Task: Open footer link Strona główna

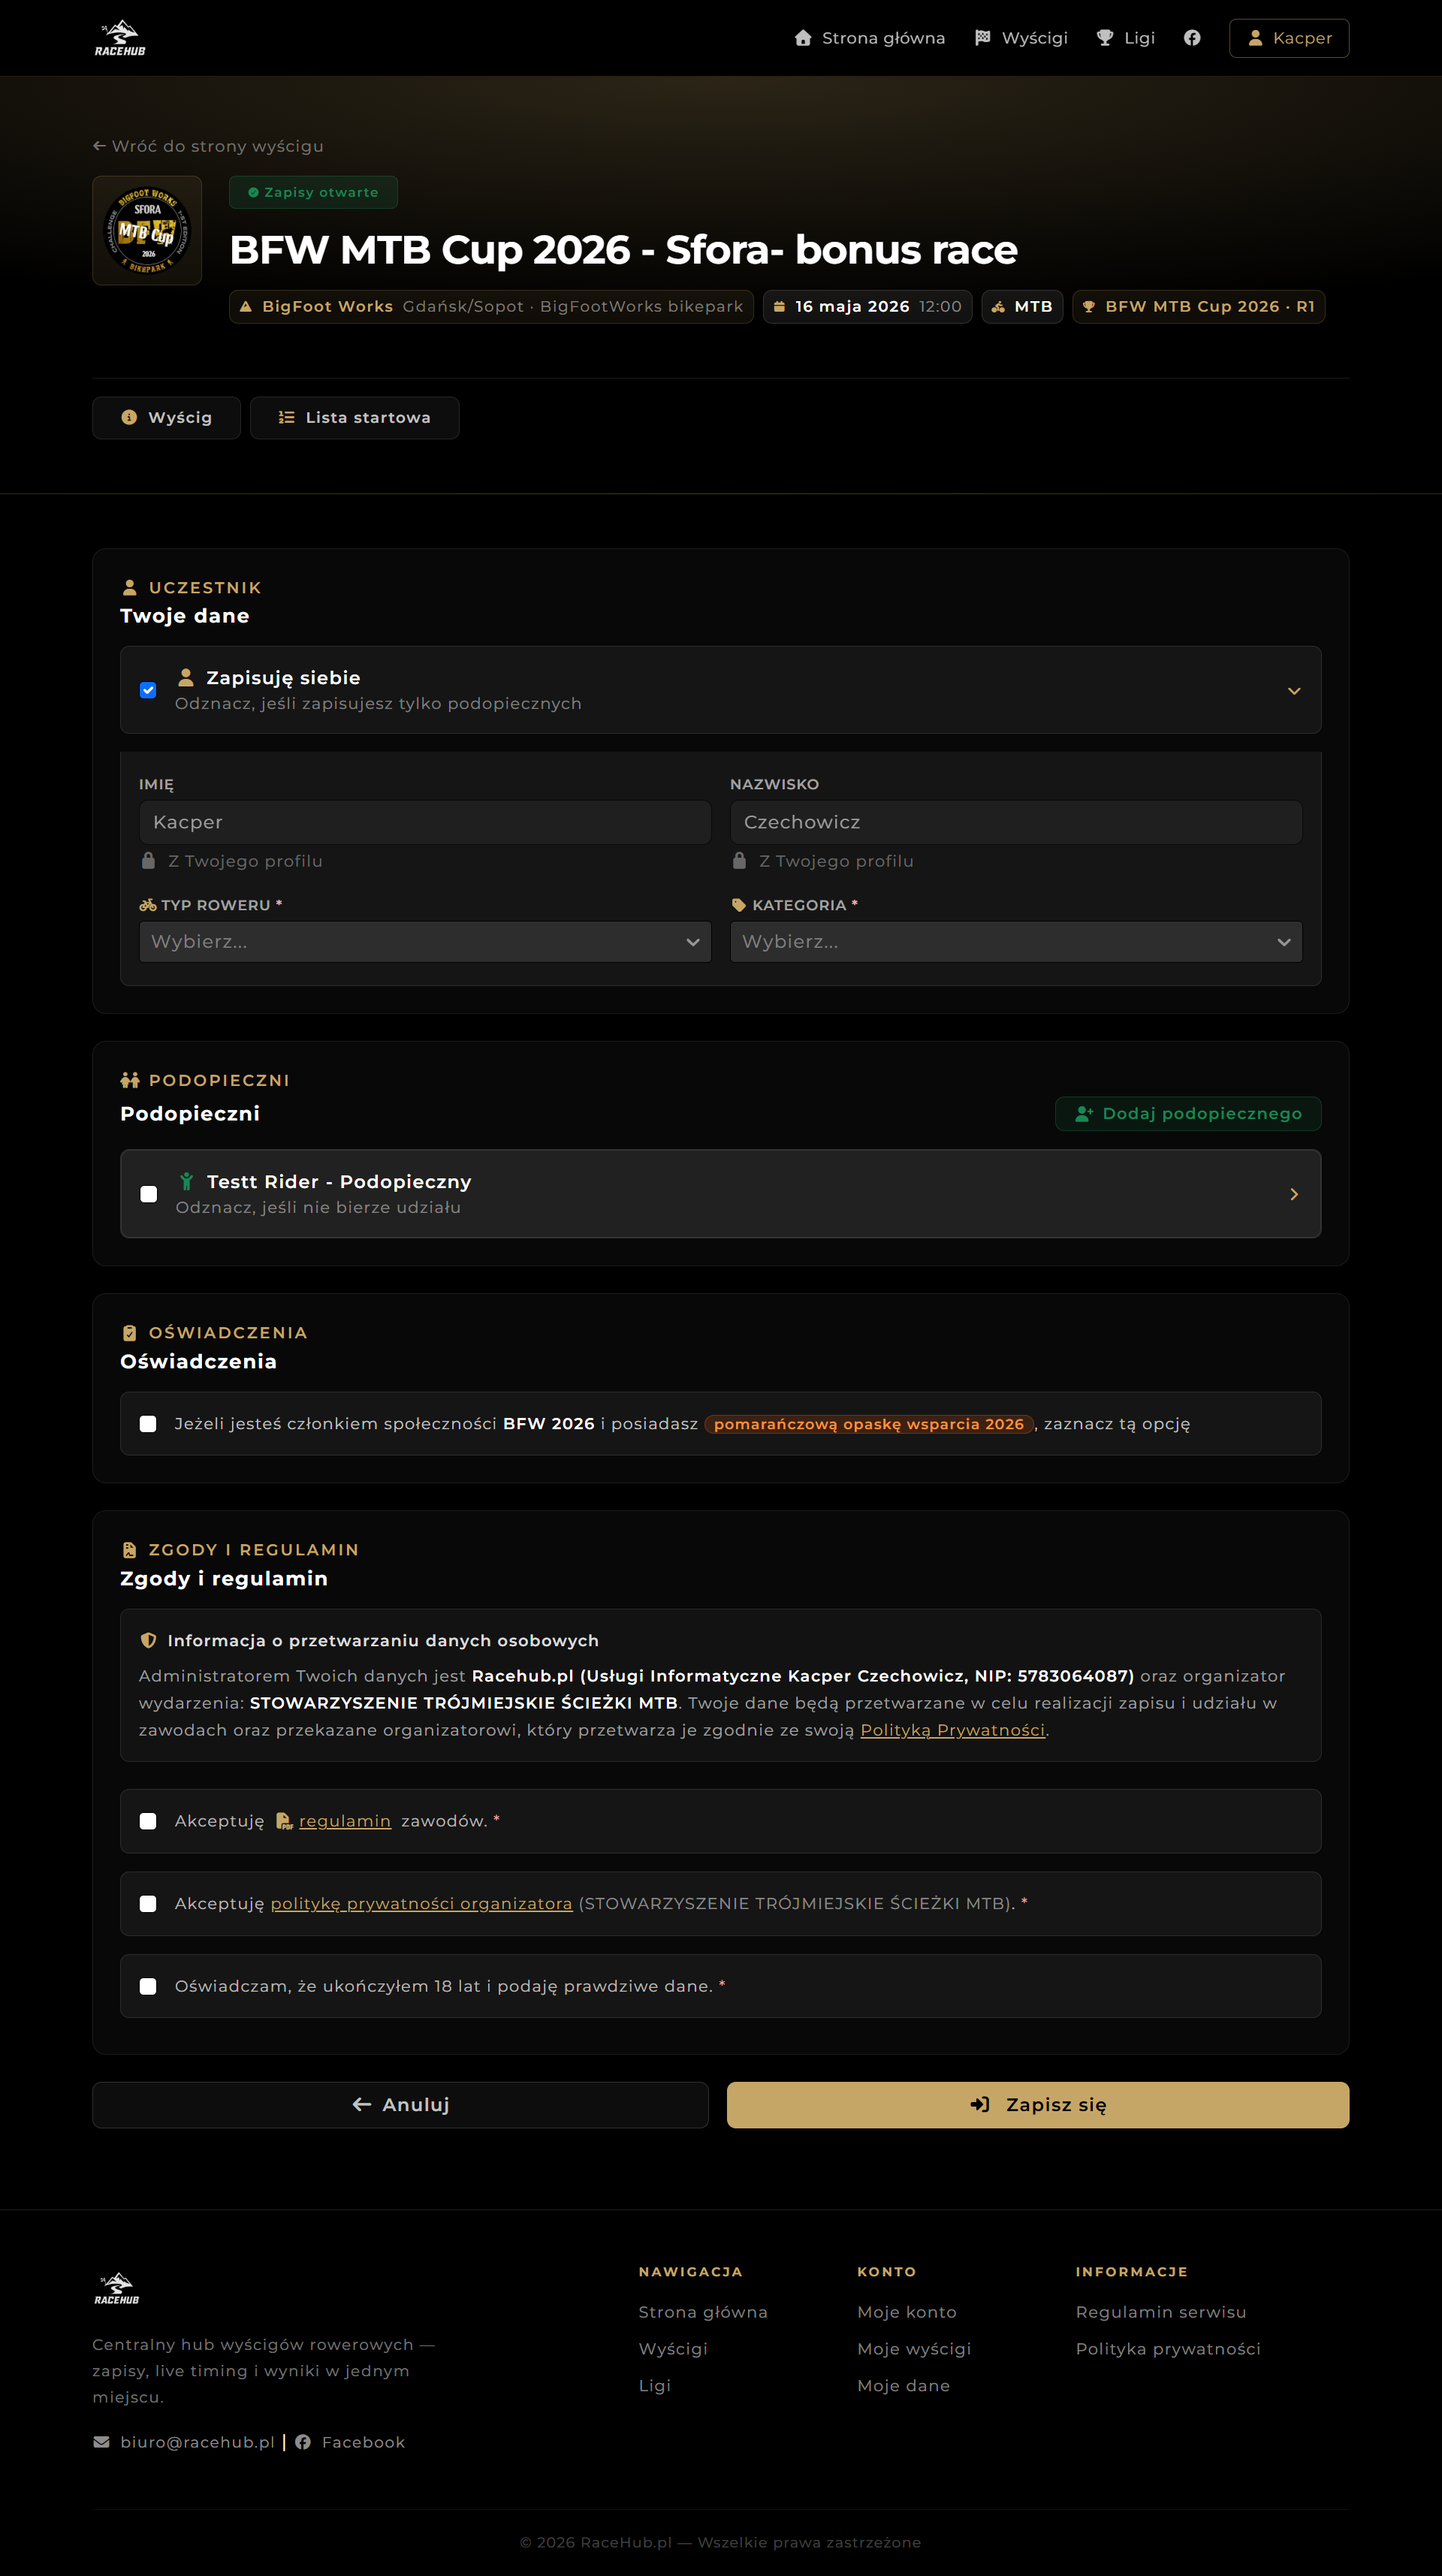Action: point(703,2312)
